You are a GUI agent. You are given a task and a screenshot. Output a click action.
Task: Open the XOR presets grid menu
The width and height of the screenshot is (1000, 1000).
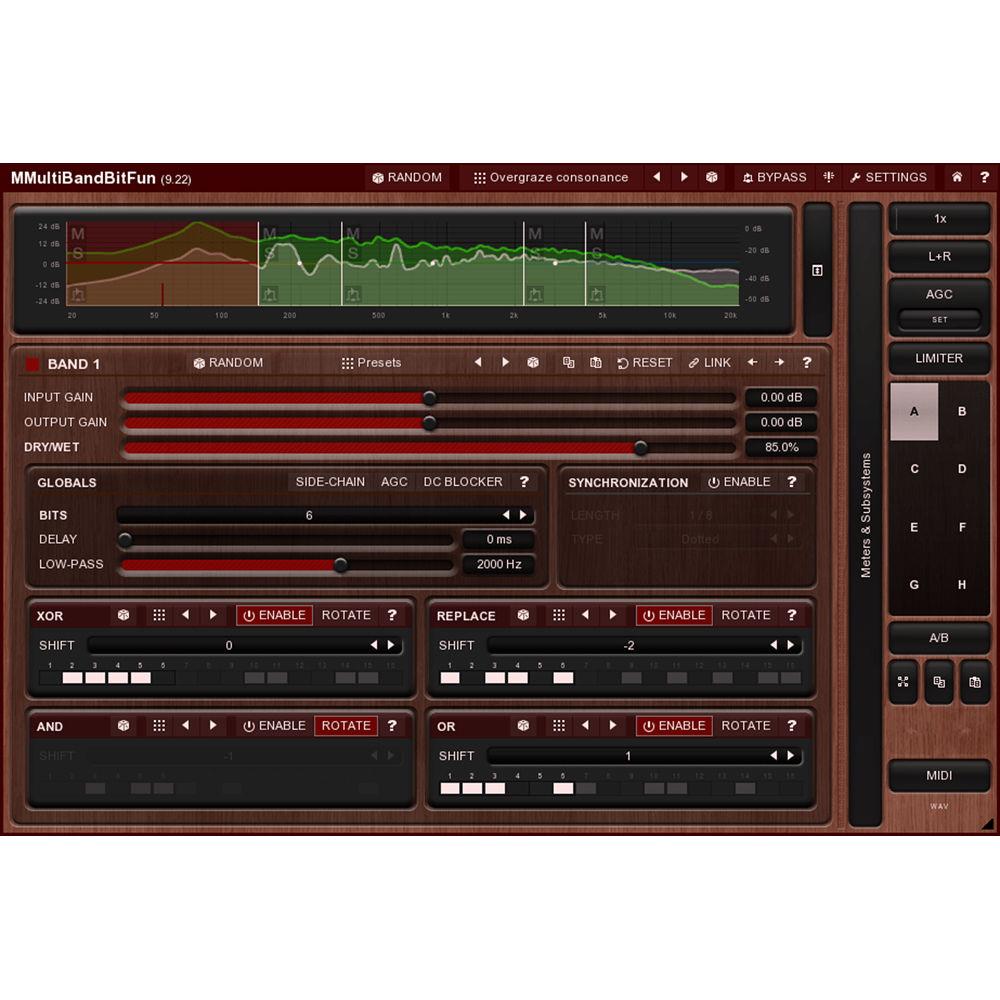click(x=159, y=615)
